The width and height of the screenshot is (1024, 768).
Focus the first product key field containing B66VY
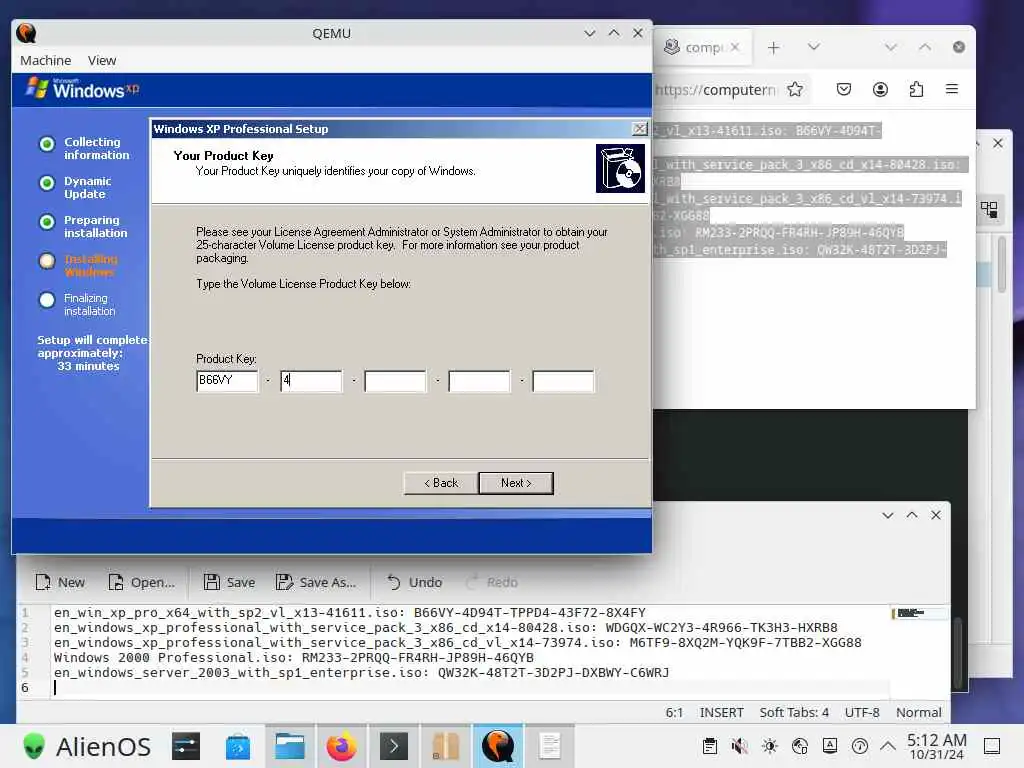[227, 381]
